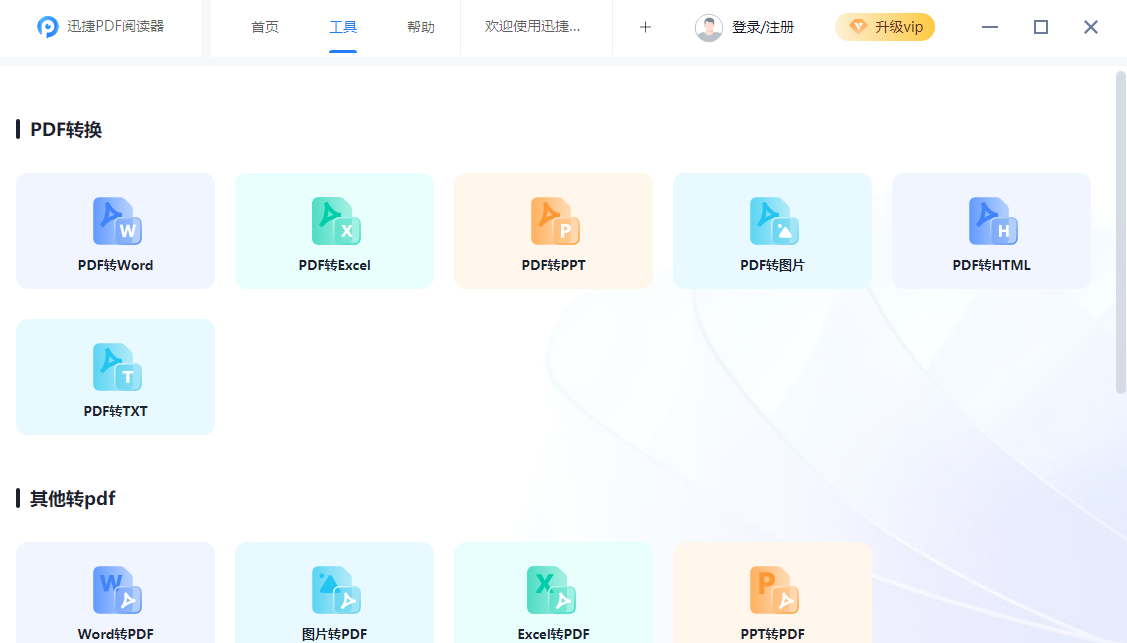Click the PDF转HTML tool icon
This screenshot has width=1127, height=643.
(990, 221)
